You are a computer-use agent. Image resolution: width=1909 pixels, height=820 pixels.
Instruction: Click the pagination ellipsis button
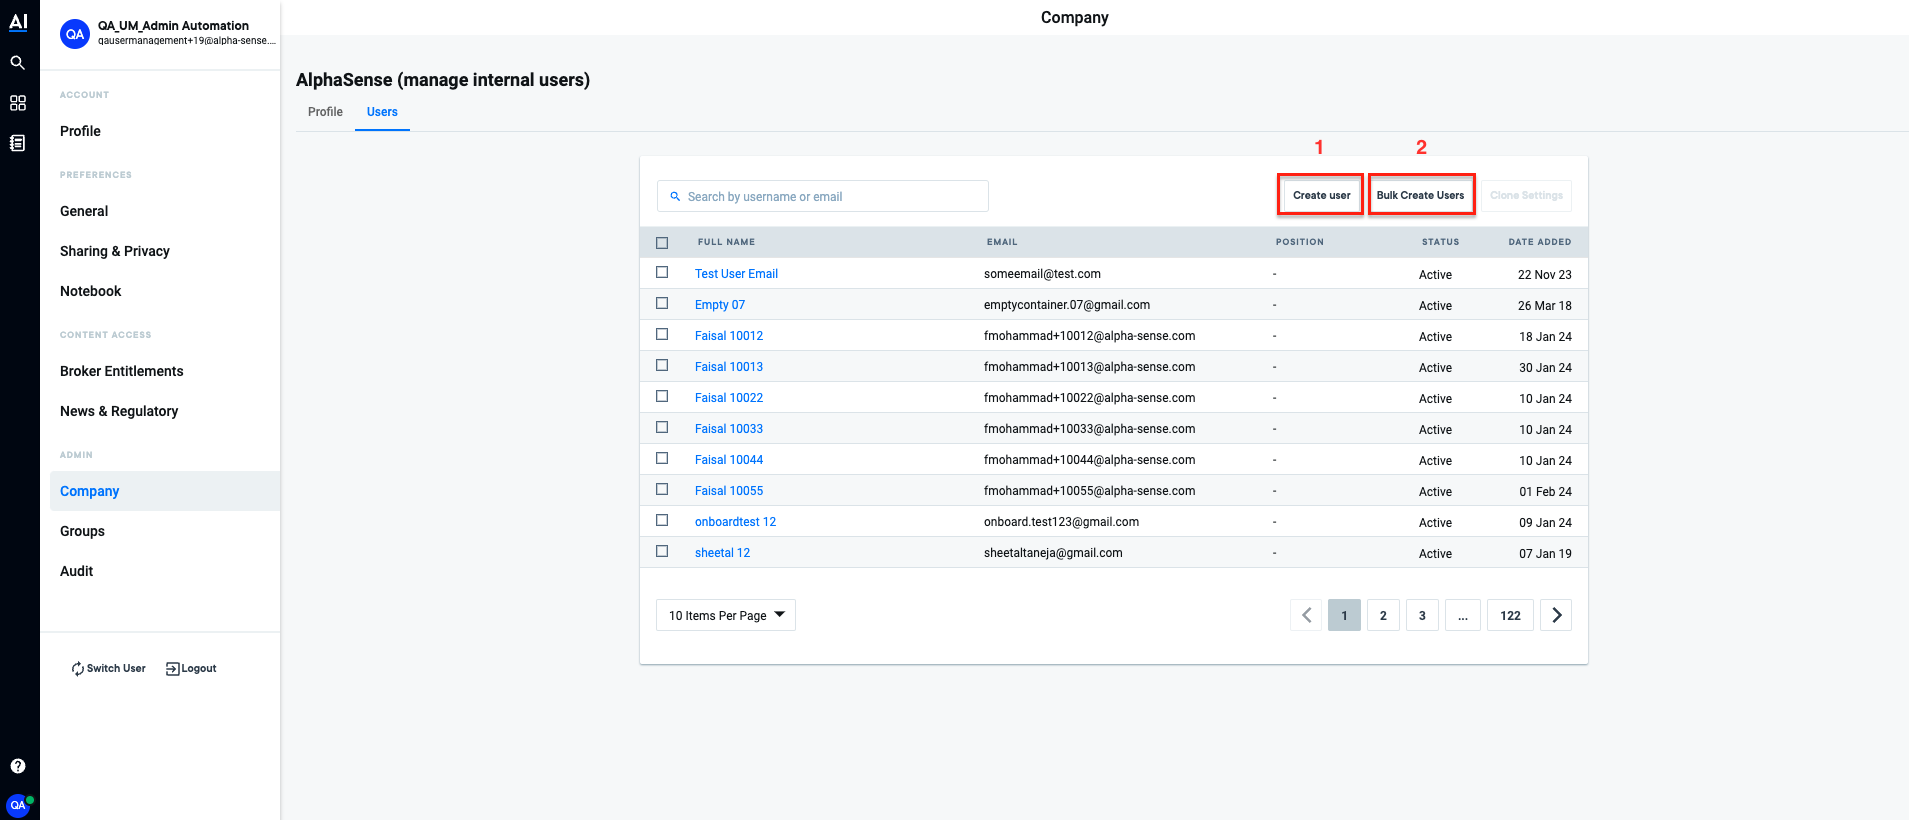(x=1463, y=615)
